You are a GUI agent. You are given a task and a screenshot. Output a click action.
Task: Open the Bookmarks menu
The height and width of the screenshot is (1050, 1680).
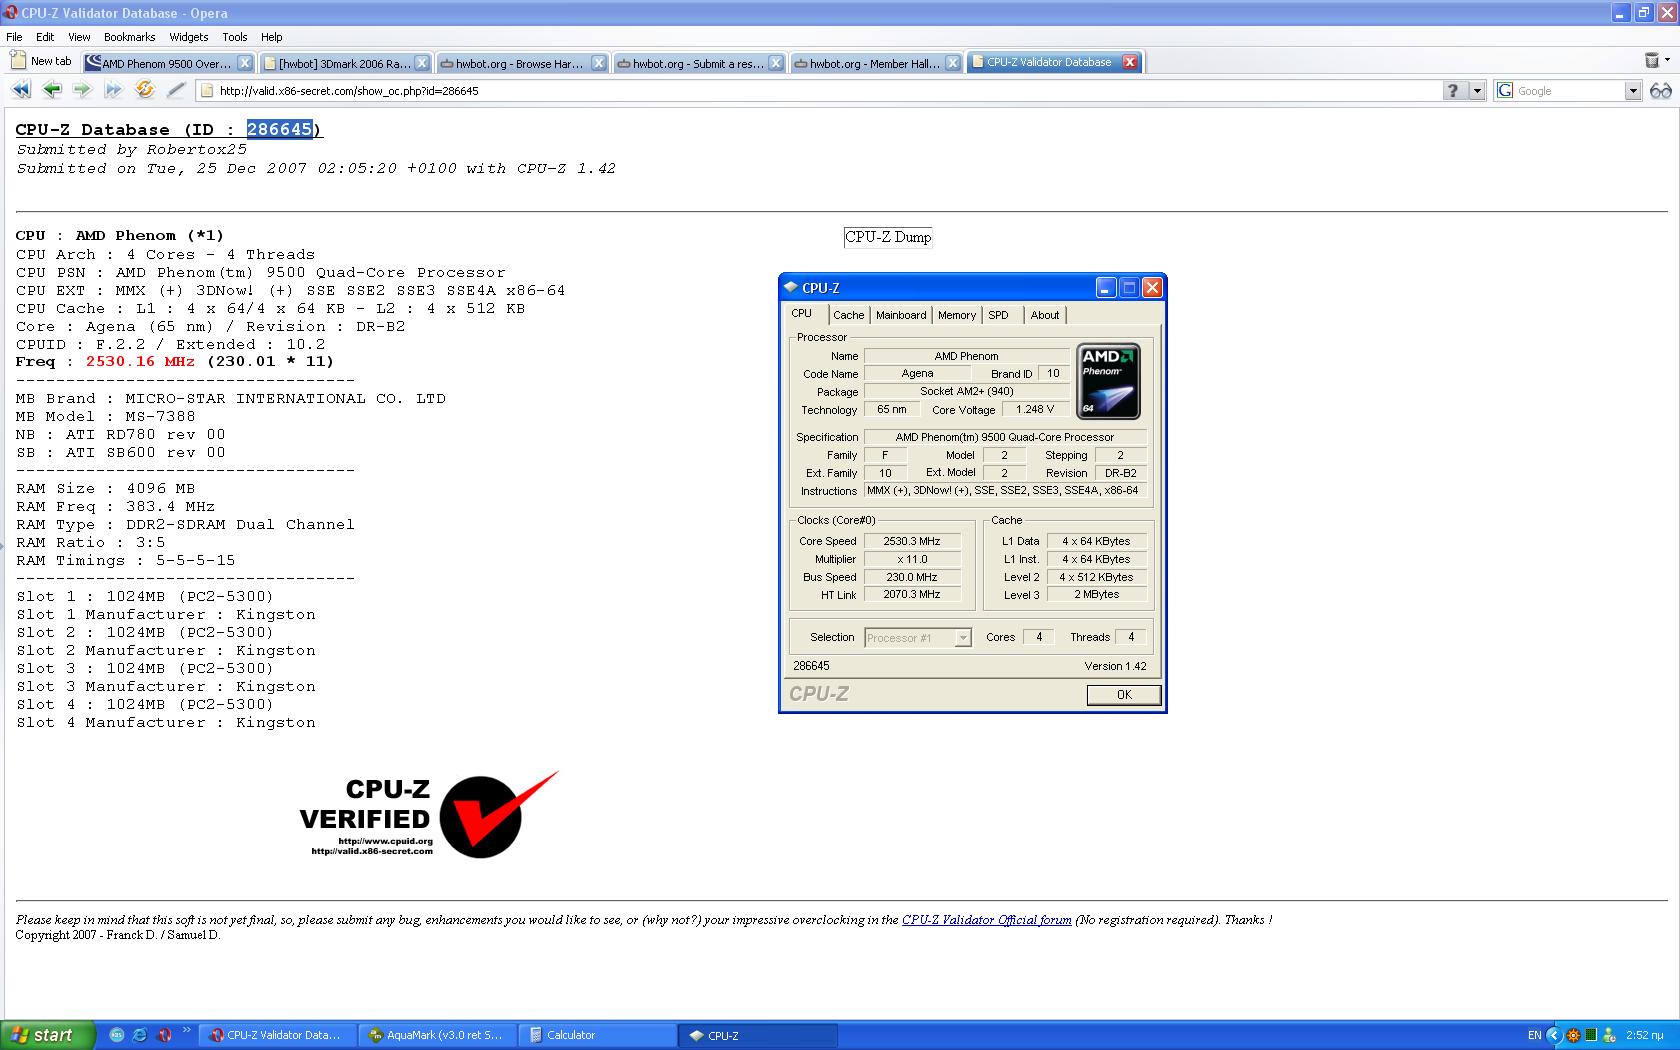click(130, 37)
